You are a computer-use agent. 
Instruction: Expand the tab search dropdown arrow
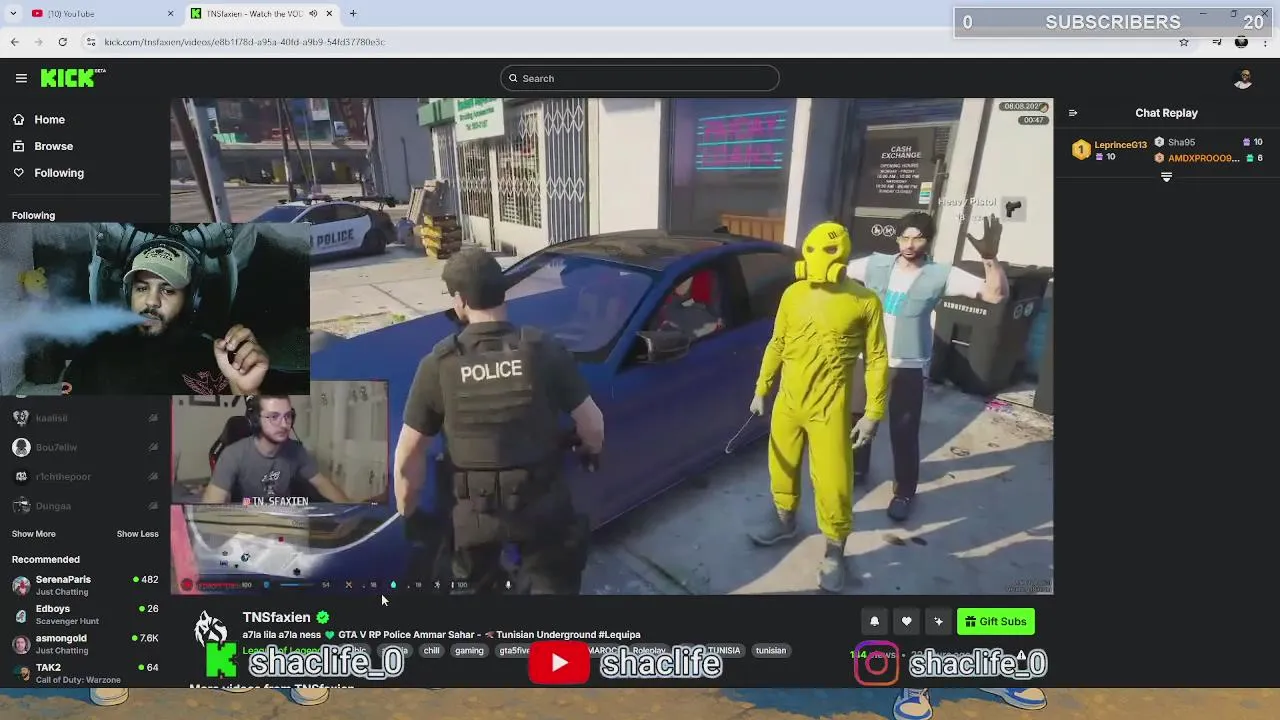[13, 13]
